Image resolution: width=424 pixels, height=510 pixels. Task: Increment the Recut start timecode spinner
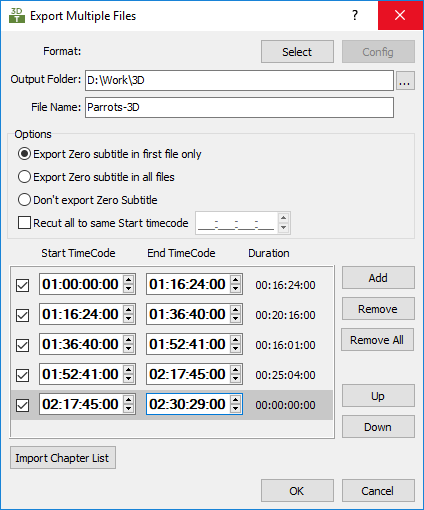point(283,218)
